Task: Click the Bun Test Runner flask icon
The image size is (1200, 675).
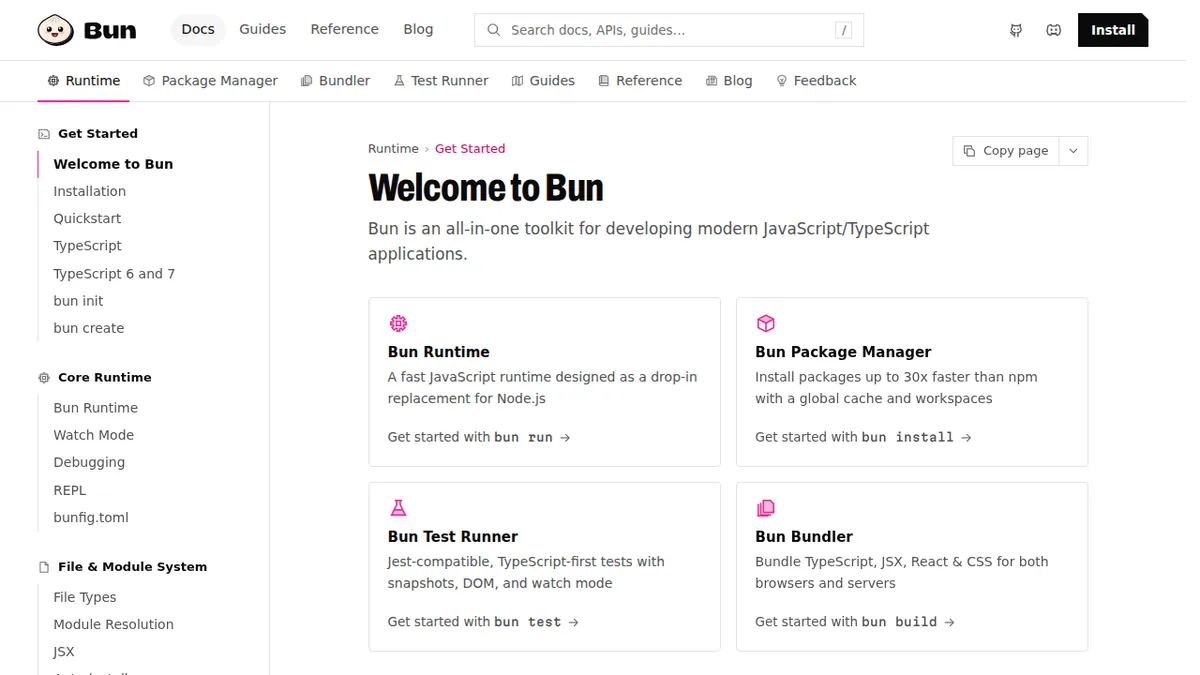Action: point(398,508)
